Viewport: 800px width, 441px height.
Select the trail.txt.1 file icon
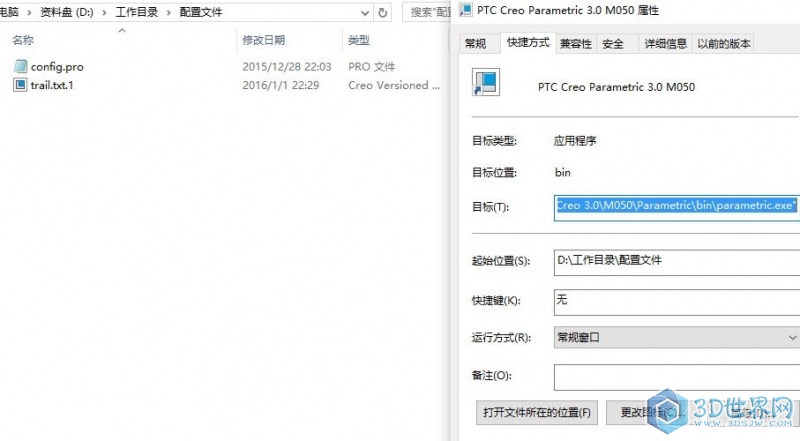coord(20,85)
